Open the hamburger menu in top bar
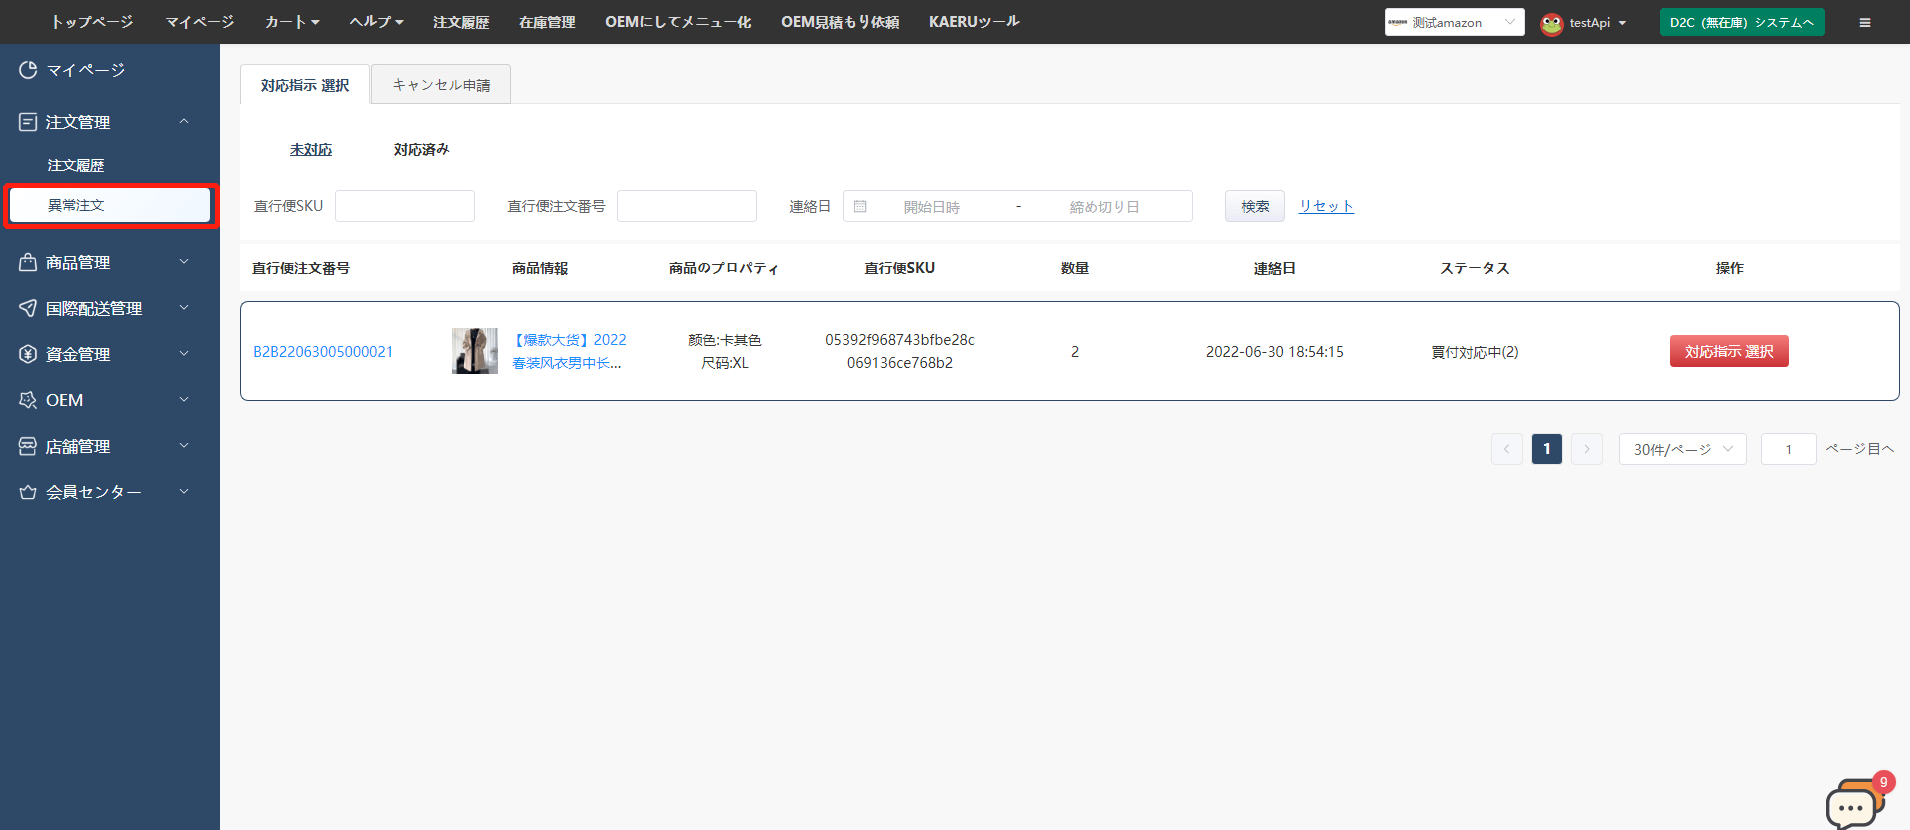Image resolution: width=1910 pixels, height=830 pixels. tap(1865, 22)
